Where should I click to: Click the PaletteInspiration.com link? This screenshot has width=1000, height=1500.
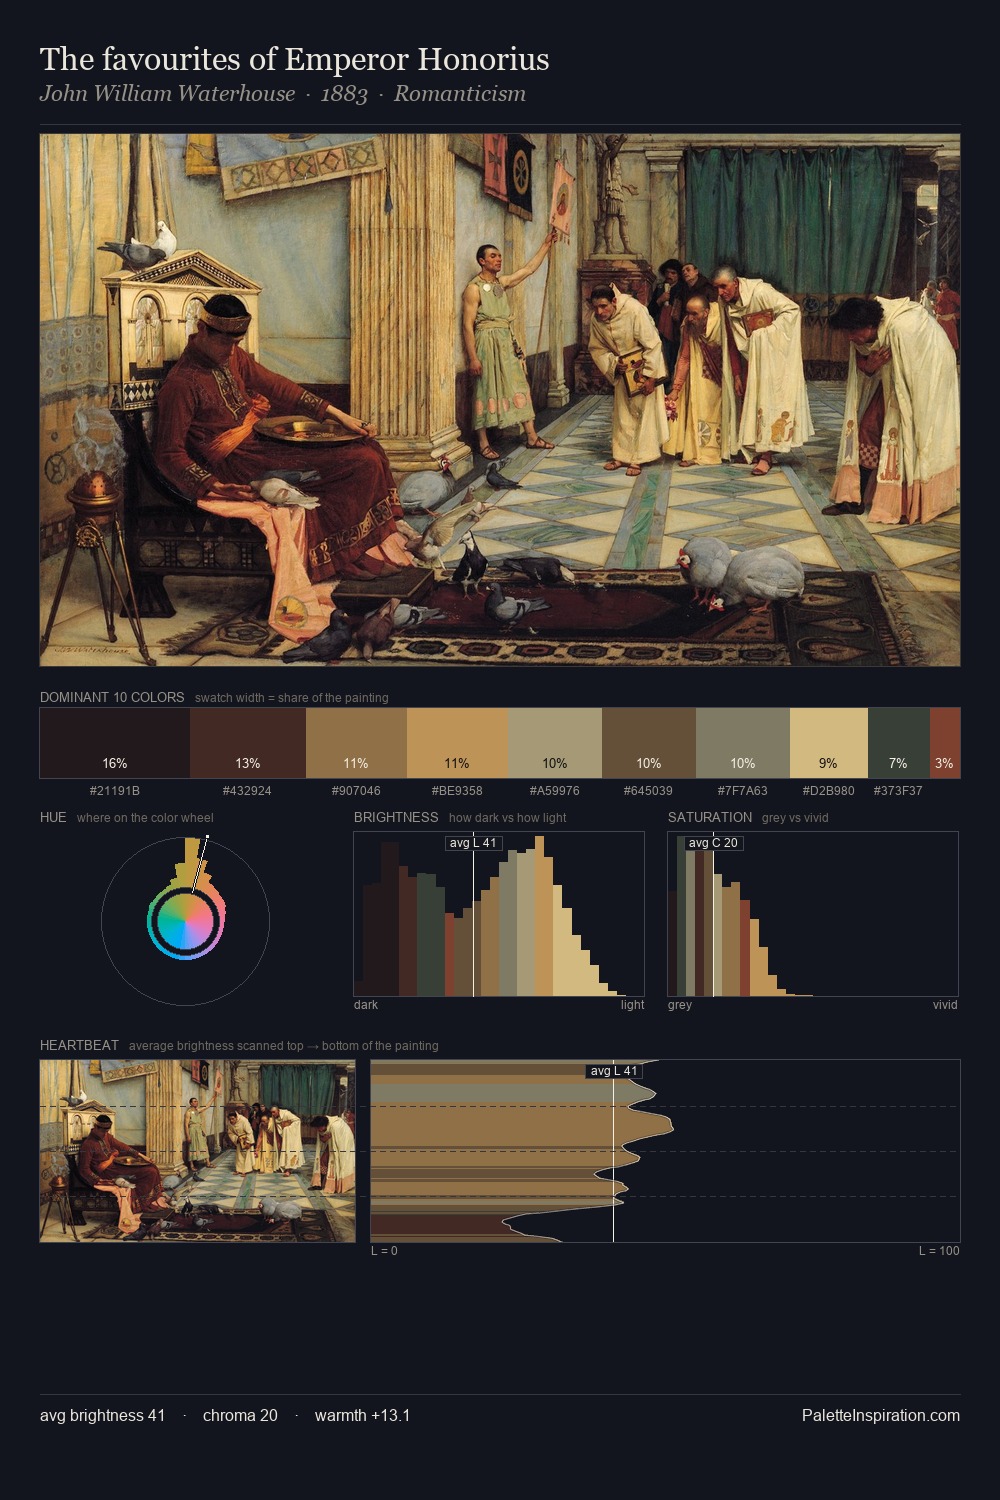(881, 1415)
